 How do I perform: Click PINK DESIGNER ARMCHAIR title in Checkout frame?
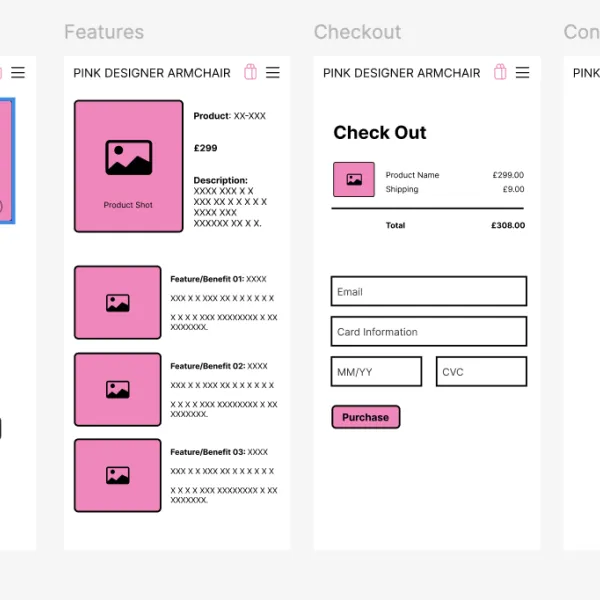coord(401,73)
